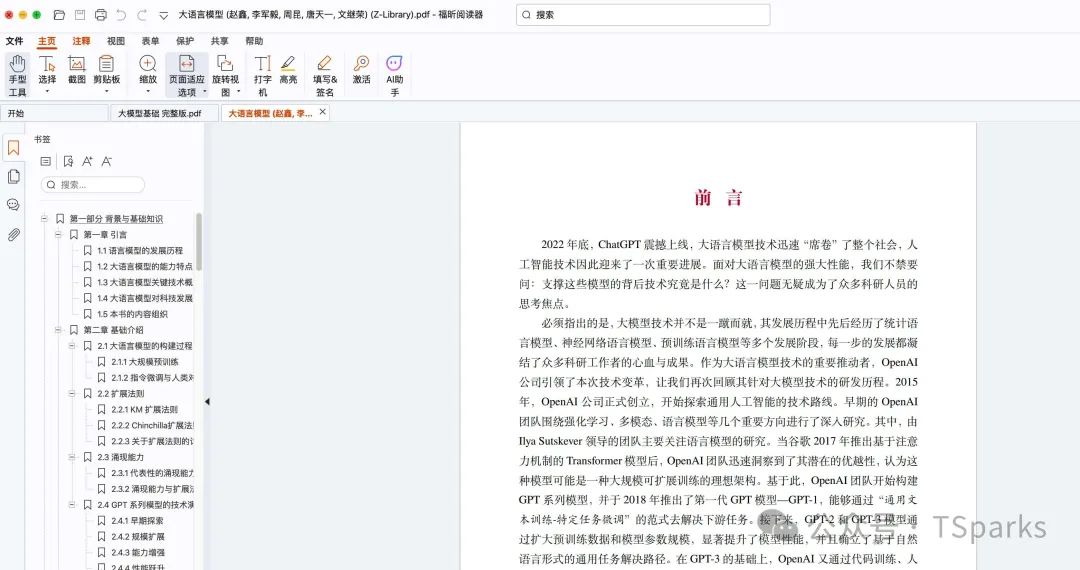This screenshot has width=1080, height=570.
Task: Click the bookmarks panel vertical scrollbar
Action: click(199, 241)
